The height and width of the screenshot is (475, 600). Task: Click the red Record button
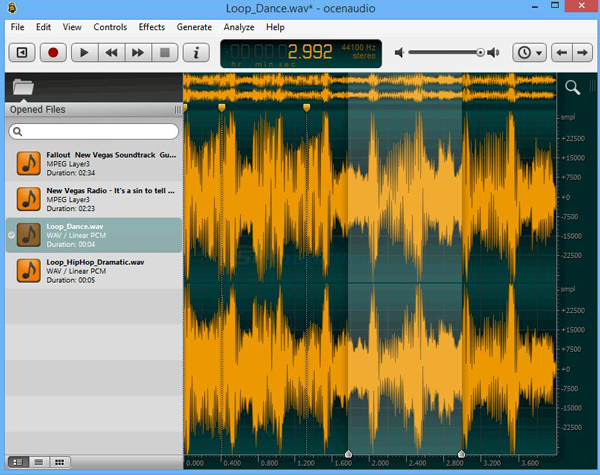click(x=53, y=52)
